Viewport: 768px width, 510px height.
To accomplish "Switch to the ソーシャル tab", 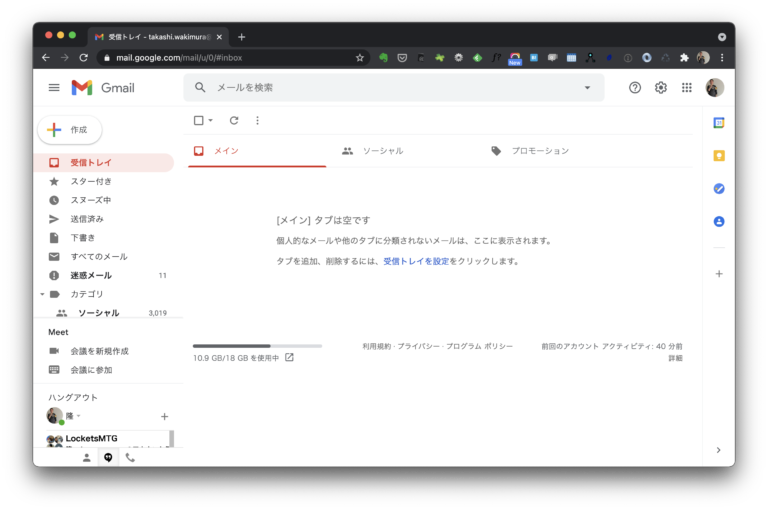I will click(x=373, y=151).
